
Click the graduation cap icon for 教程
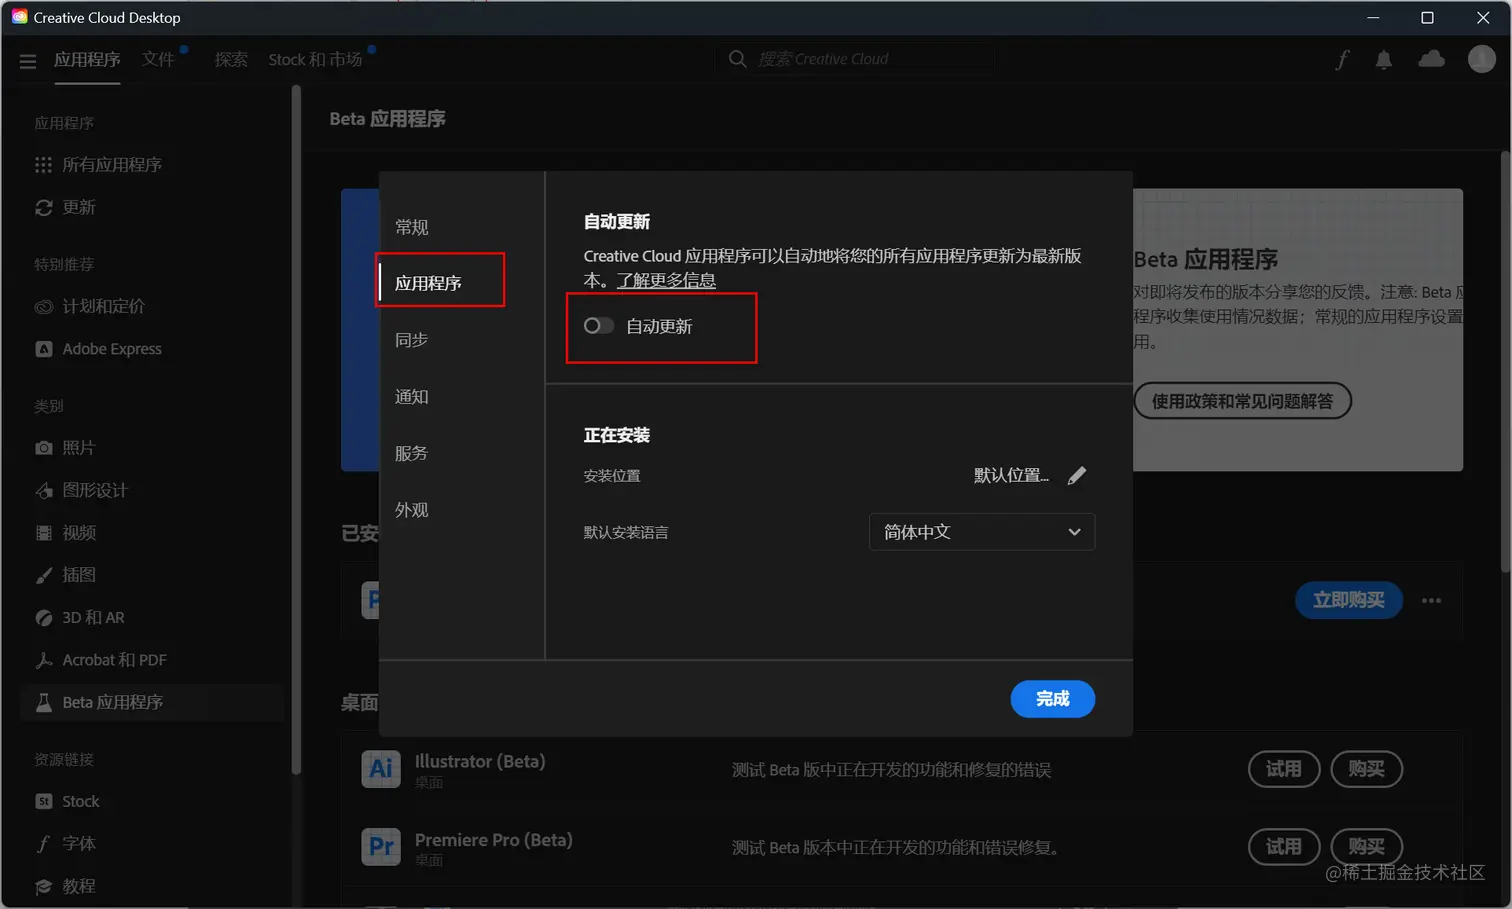click(x=43, y=886)
